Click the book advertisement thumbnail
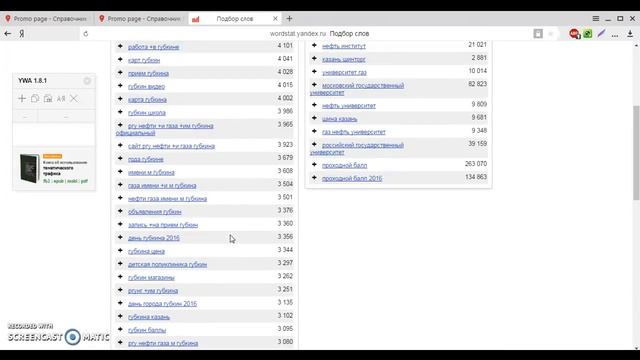This screenshot has width=640, height=360. click(x=29, y=168)
